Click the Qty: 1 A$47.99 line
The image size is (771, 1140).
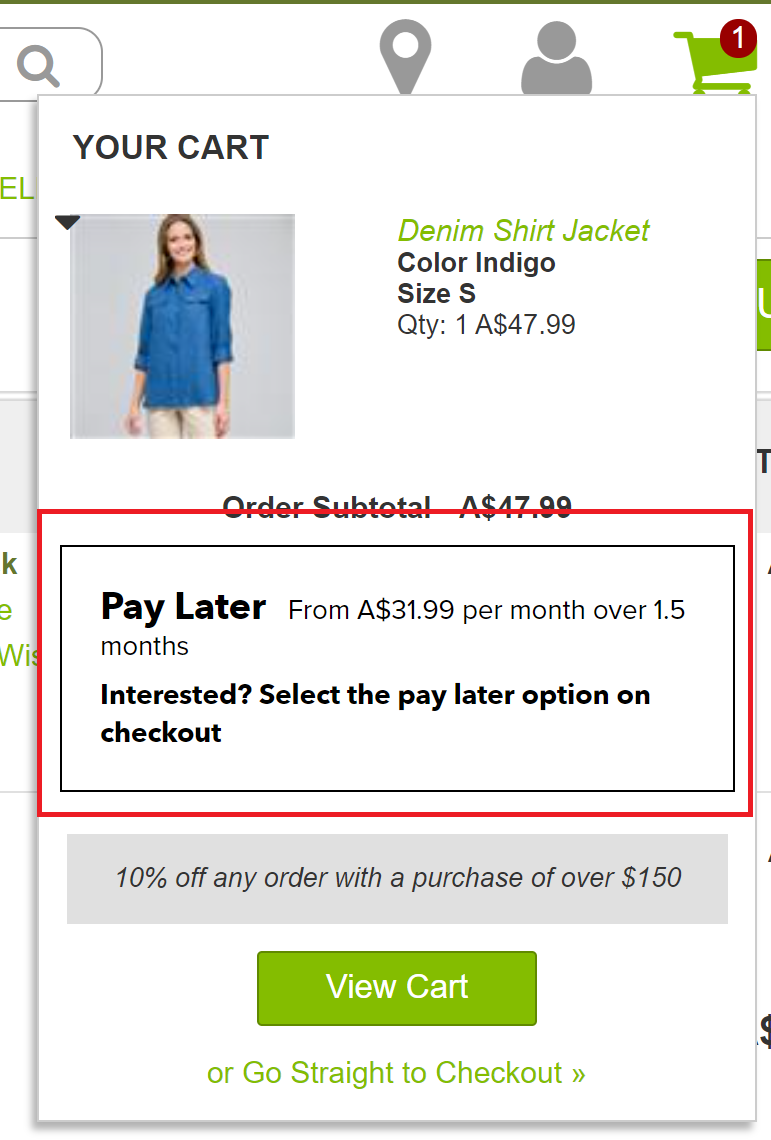pos(486,324)
